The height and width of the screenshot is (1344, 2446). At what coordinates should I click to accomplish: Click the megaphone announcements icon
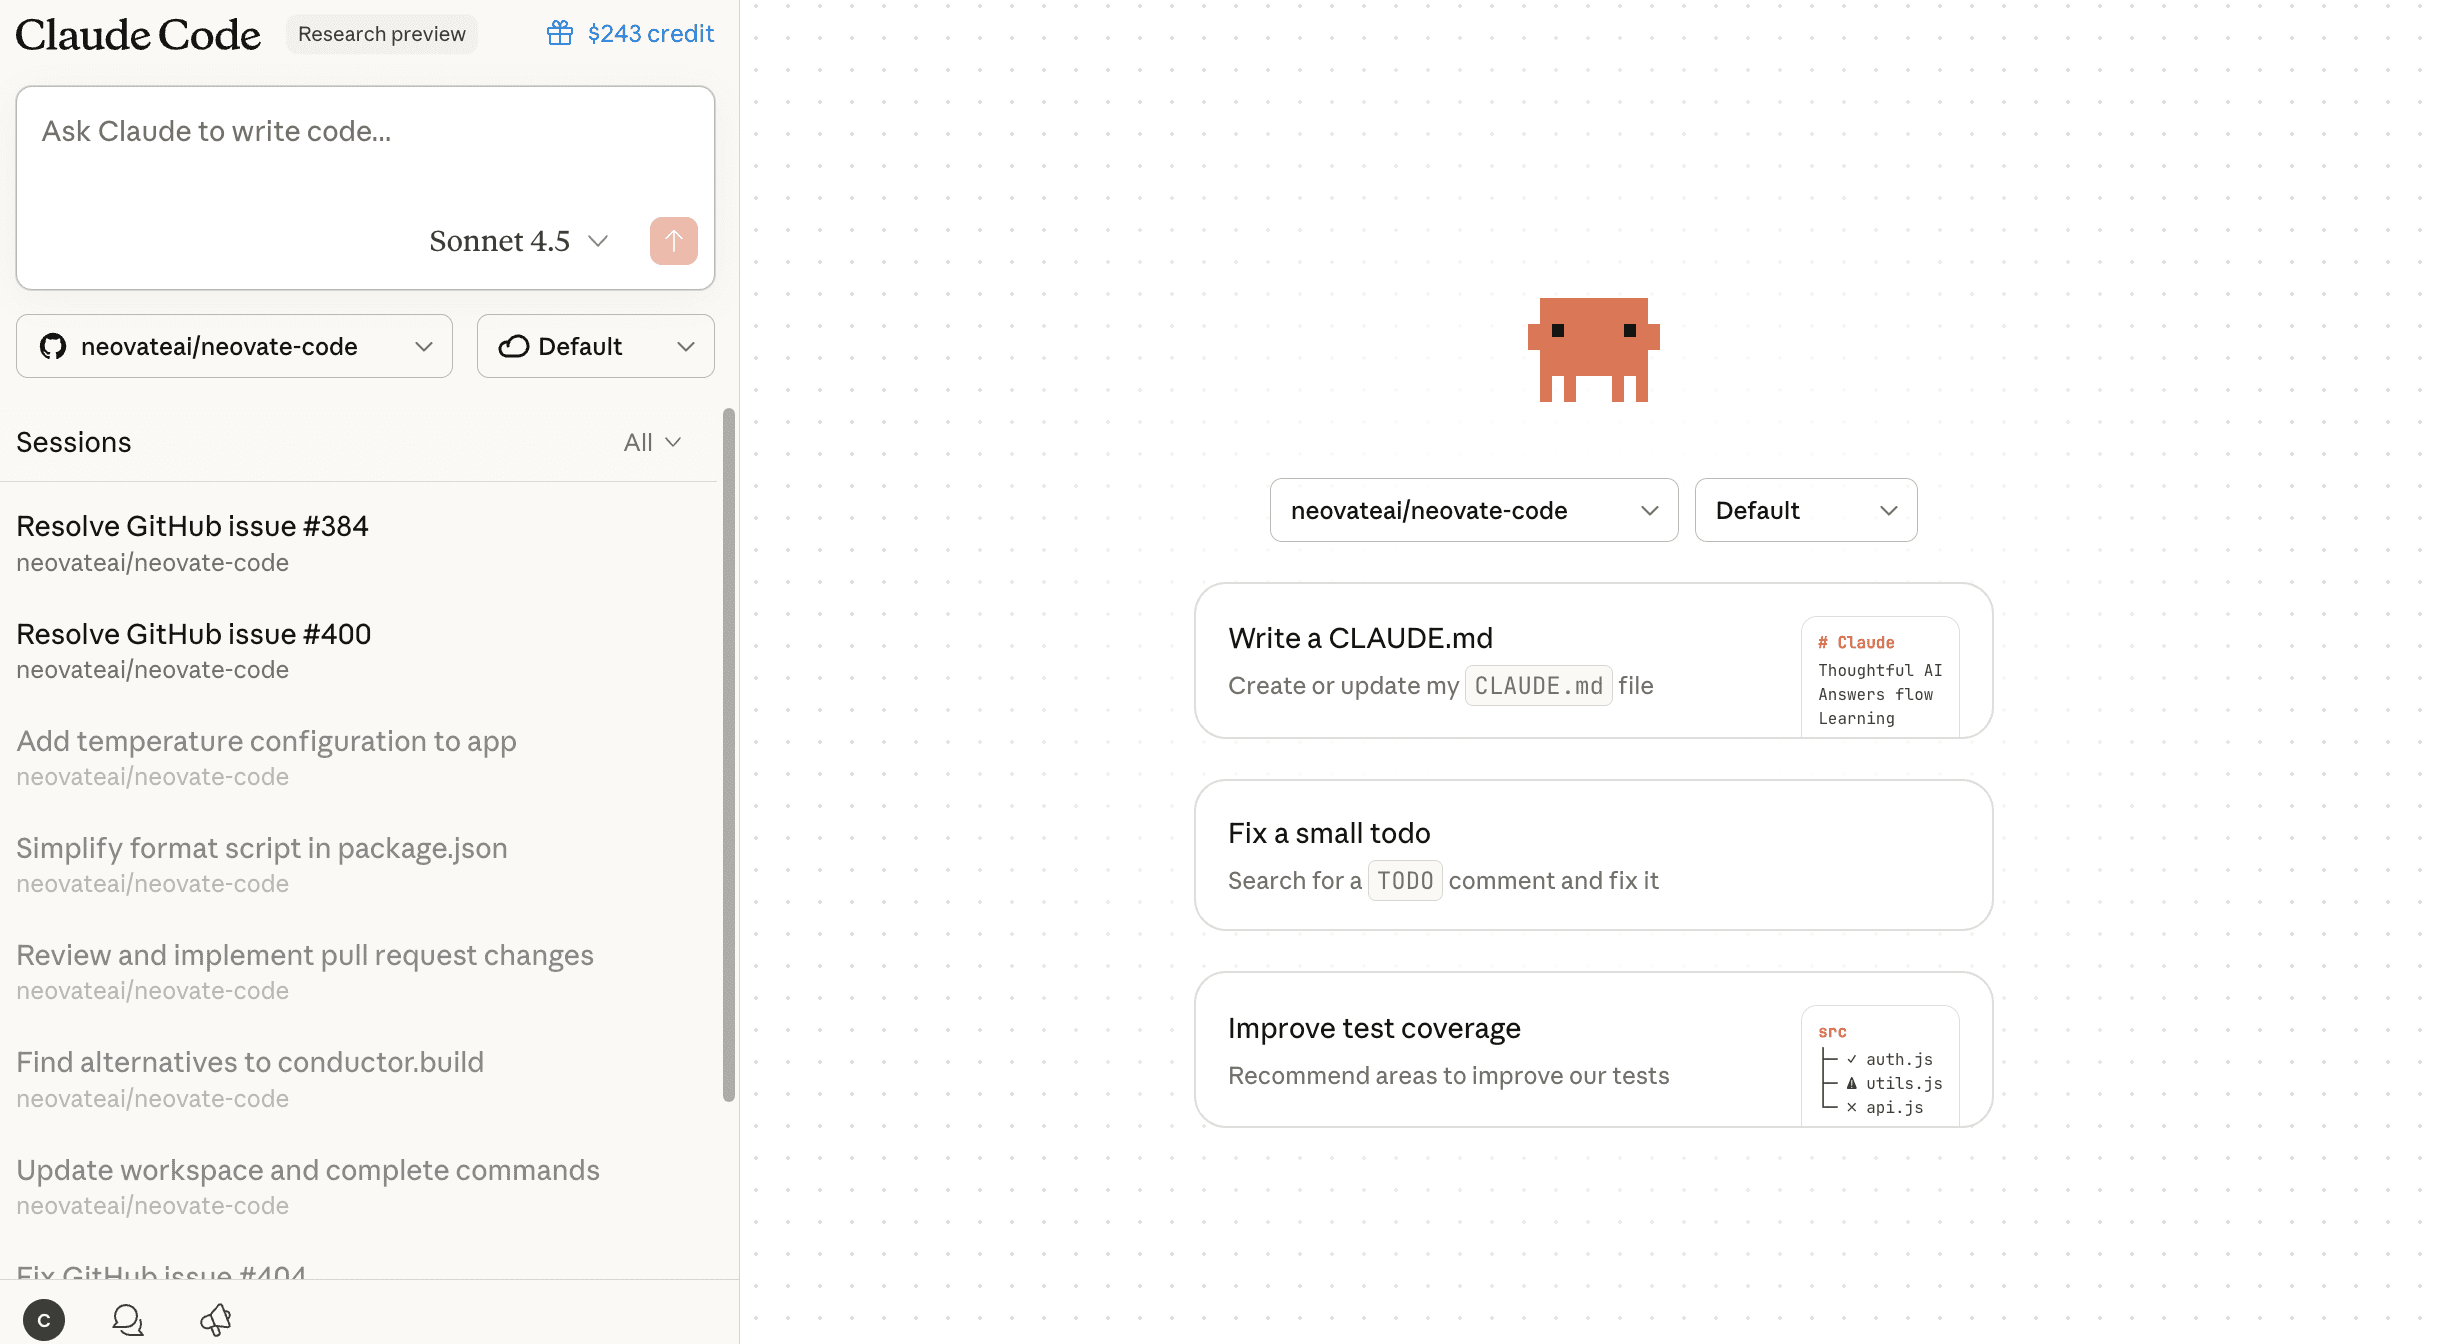[216, 1319]
